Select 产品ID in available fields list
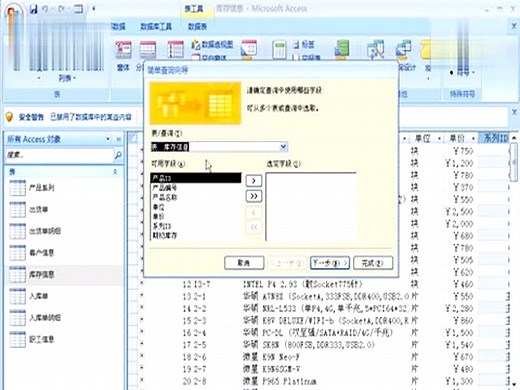The image size is (520, 390). pos(196,178)
